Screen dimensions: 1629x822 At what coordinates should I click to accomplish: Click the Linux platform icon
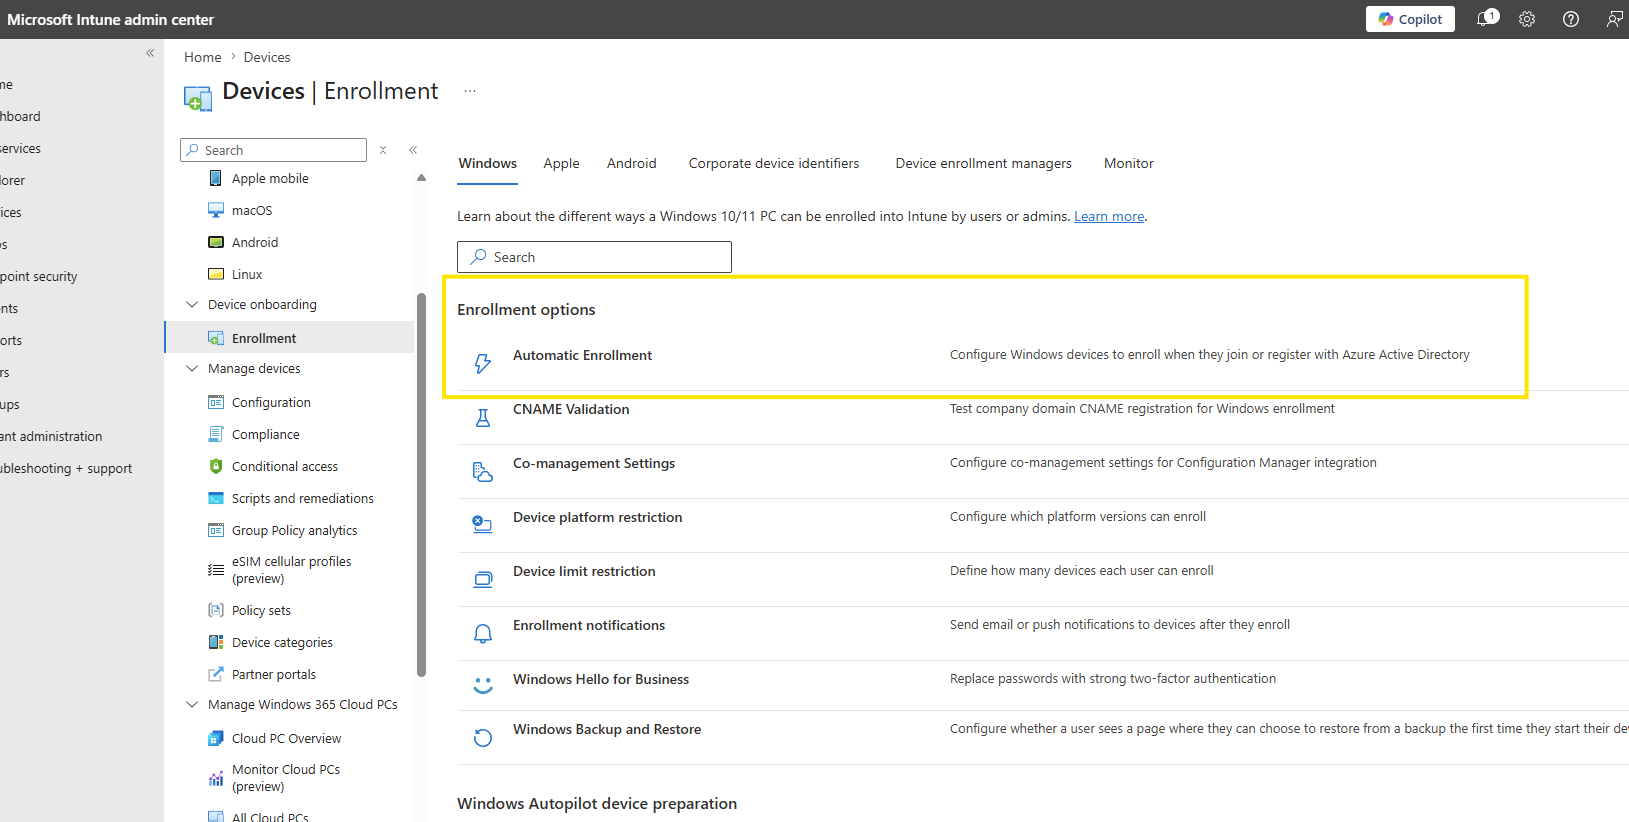tap(215, 274)
